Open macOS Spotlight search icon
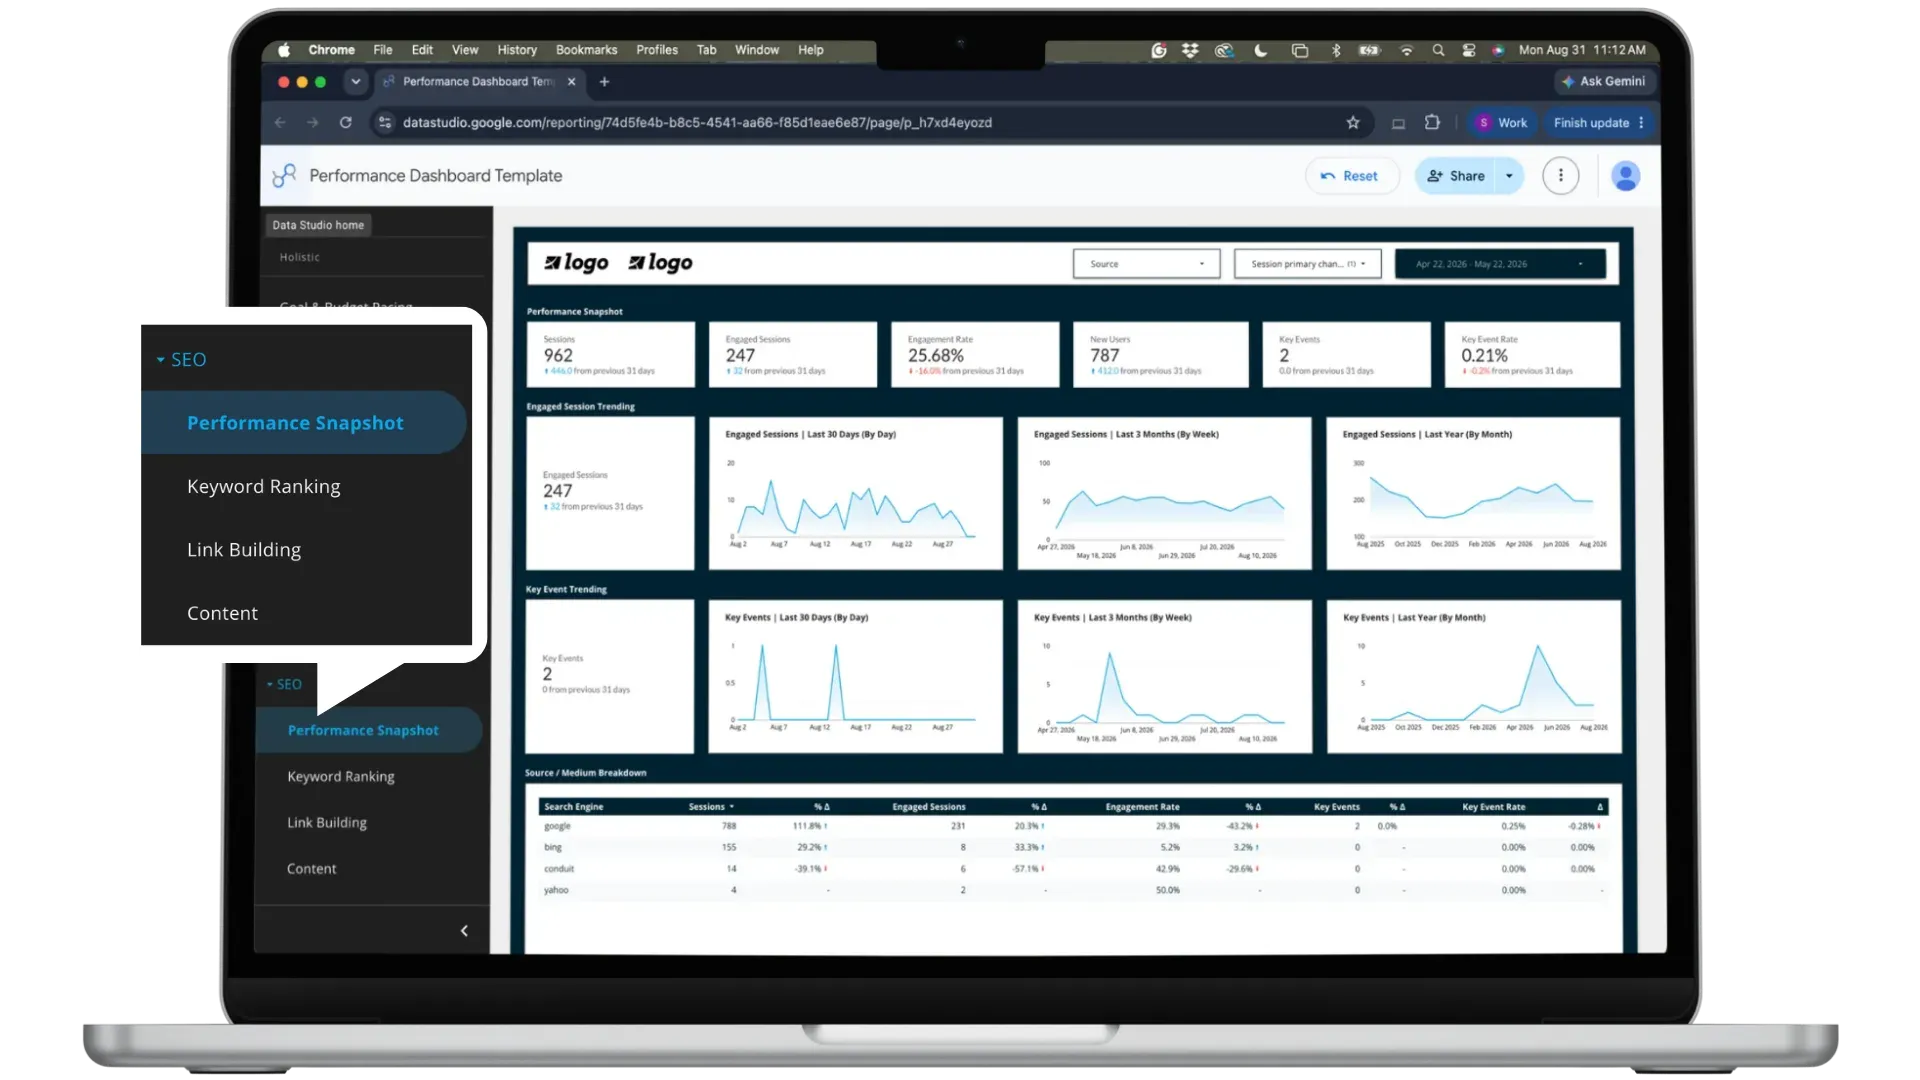 pos(1438,50)
